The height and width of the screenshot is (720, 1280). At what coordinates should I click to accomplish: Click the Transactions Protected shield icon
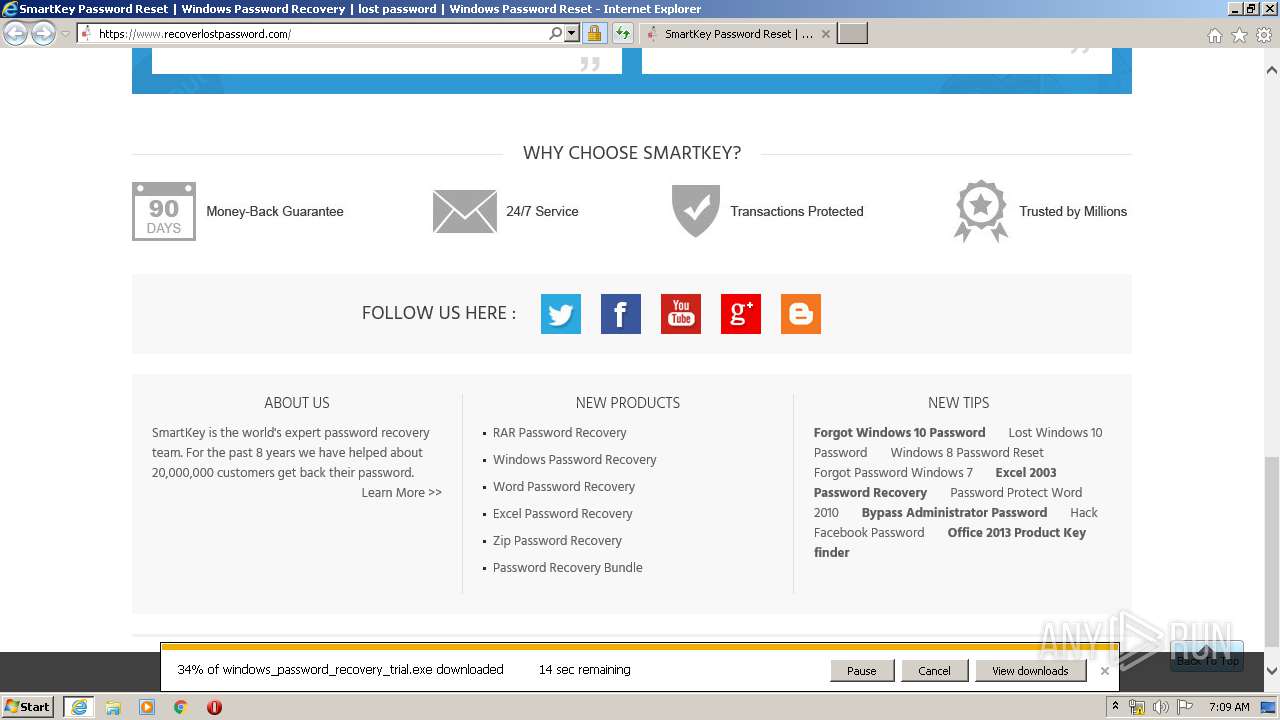(x=696, y=211)
